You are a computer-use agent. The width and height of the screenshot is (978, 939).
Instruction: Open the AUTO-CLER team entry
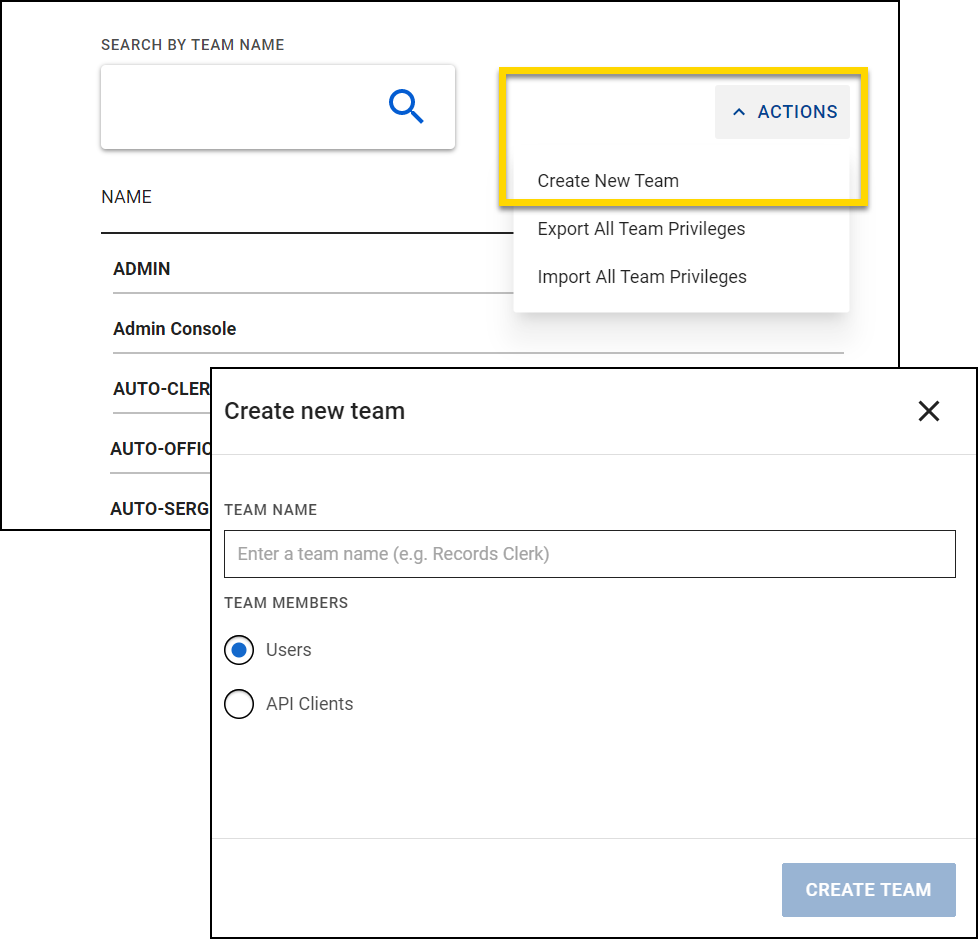[x=160, y=390]
